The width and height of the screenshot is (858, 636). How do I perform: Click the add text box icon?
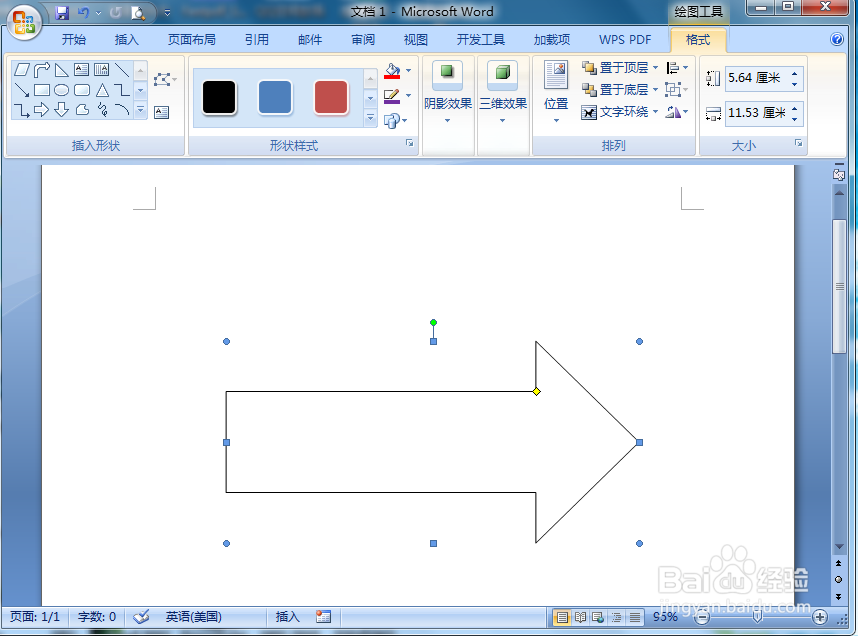pyautogui.click(x=161, y=112)
